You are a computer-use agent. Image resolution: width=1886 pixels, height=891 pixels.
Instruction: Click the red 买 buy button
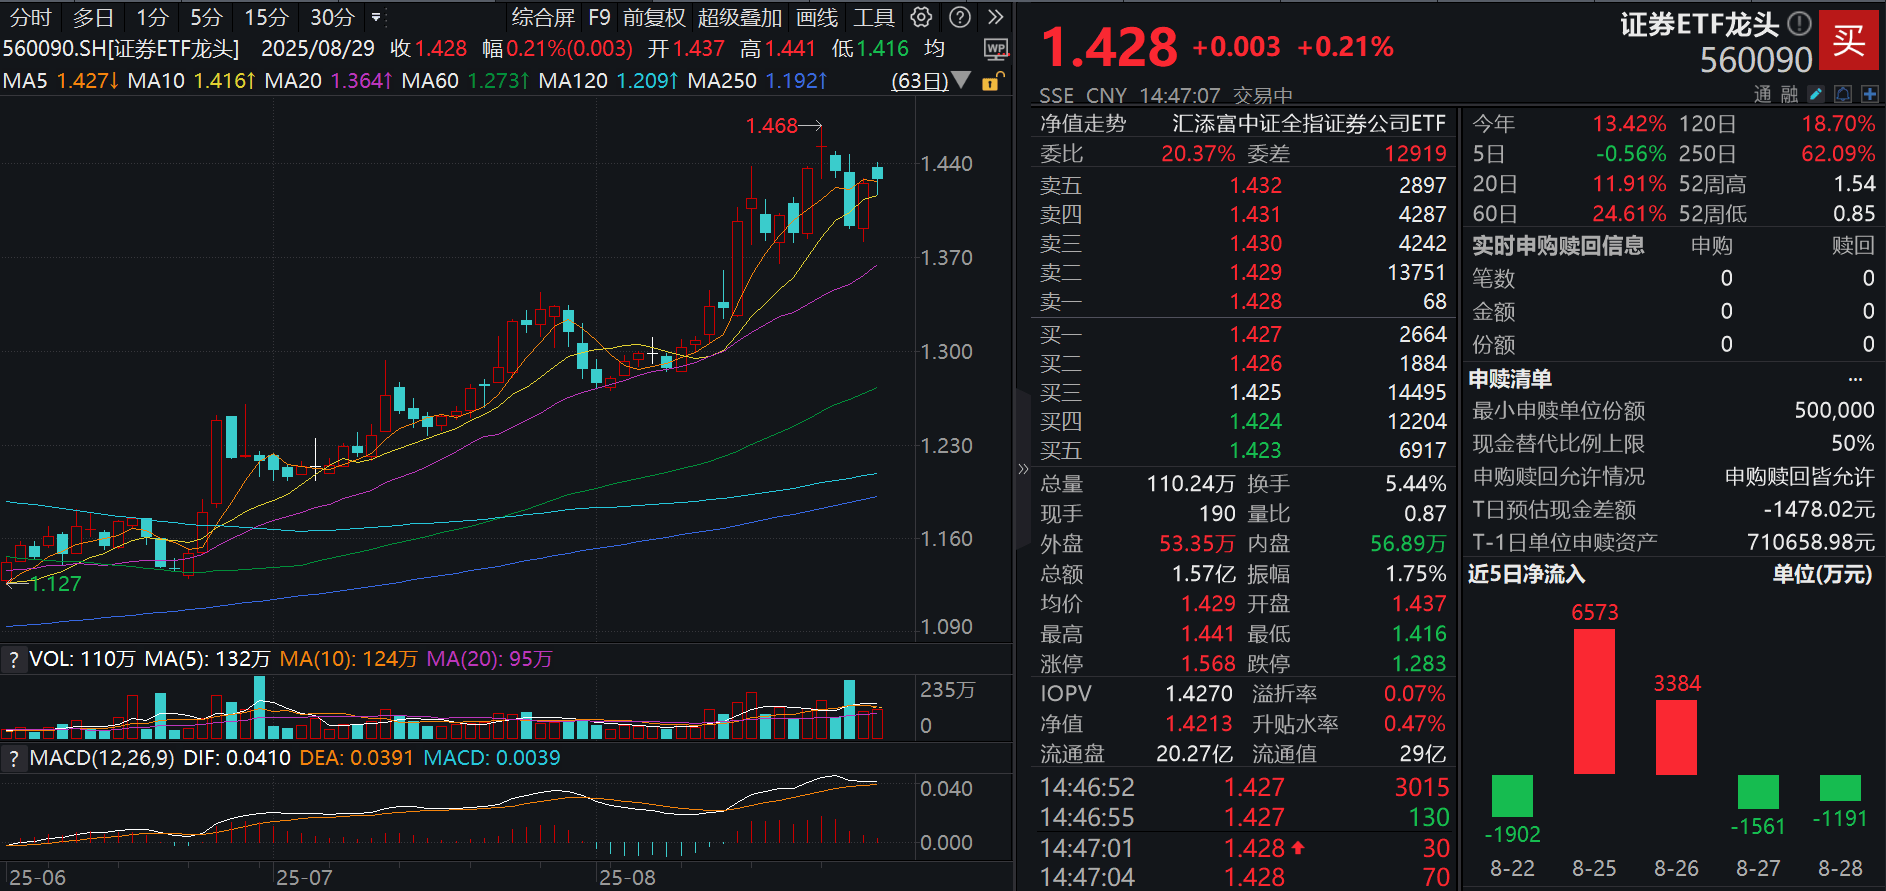pyautogui.click(x=1848, y=40)
